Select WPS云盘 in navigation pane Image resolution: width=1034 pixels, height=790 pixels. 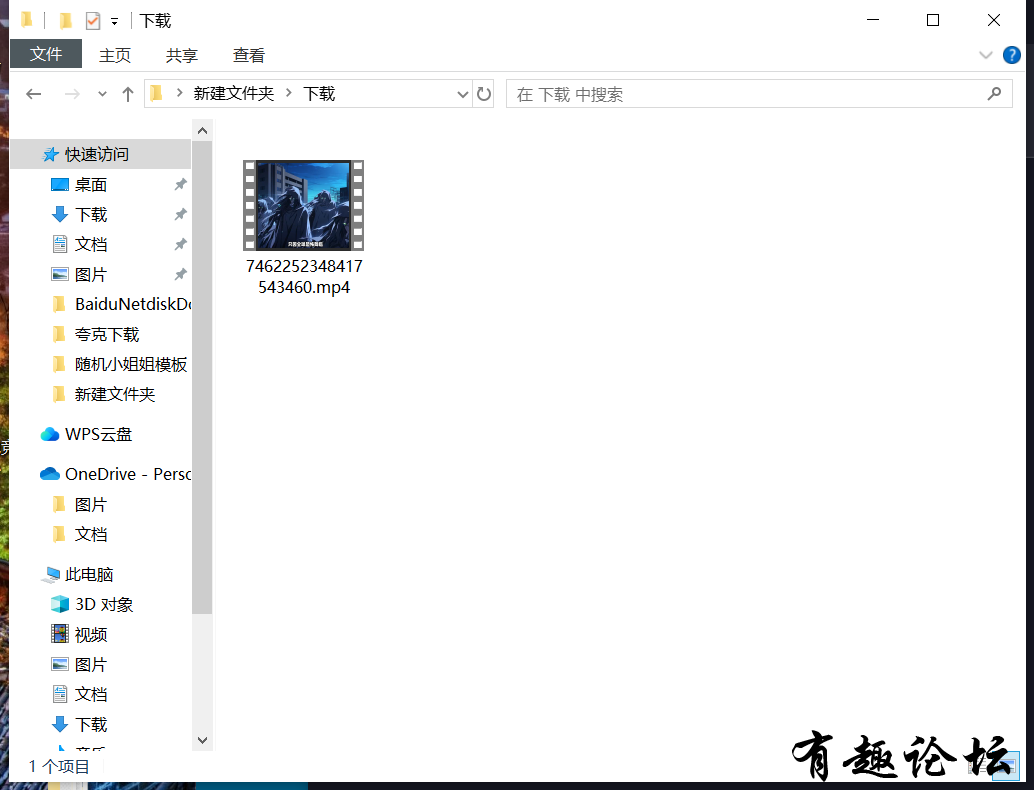pos(98,435)
